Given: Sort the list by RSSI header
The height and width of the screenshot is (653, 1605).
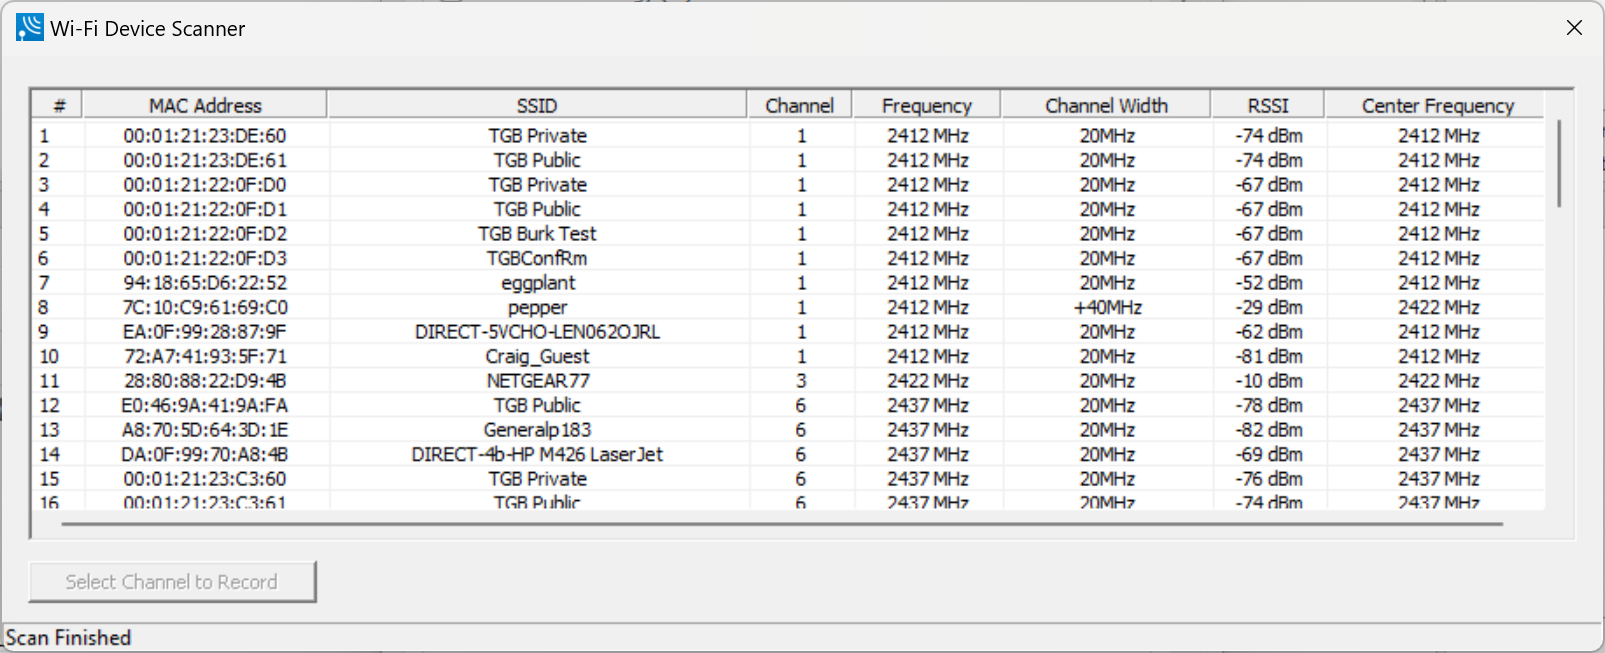Looking at the screenshot, I should coord(1268,105).
